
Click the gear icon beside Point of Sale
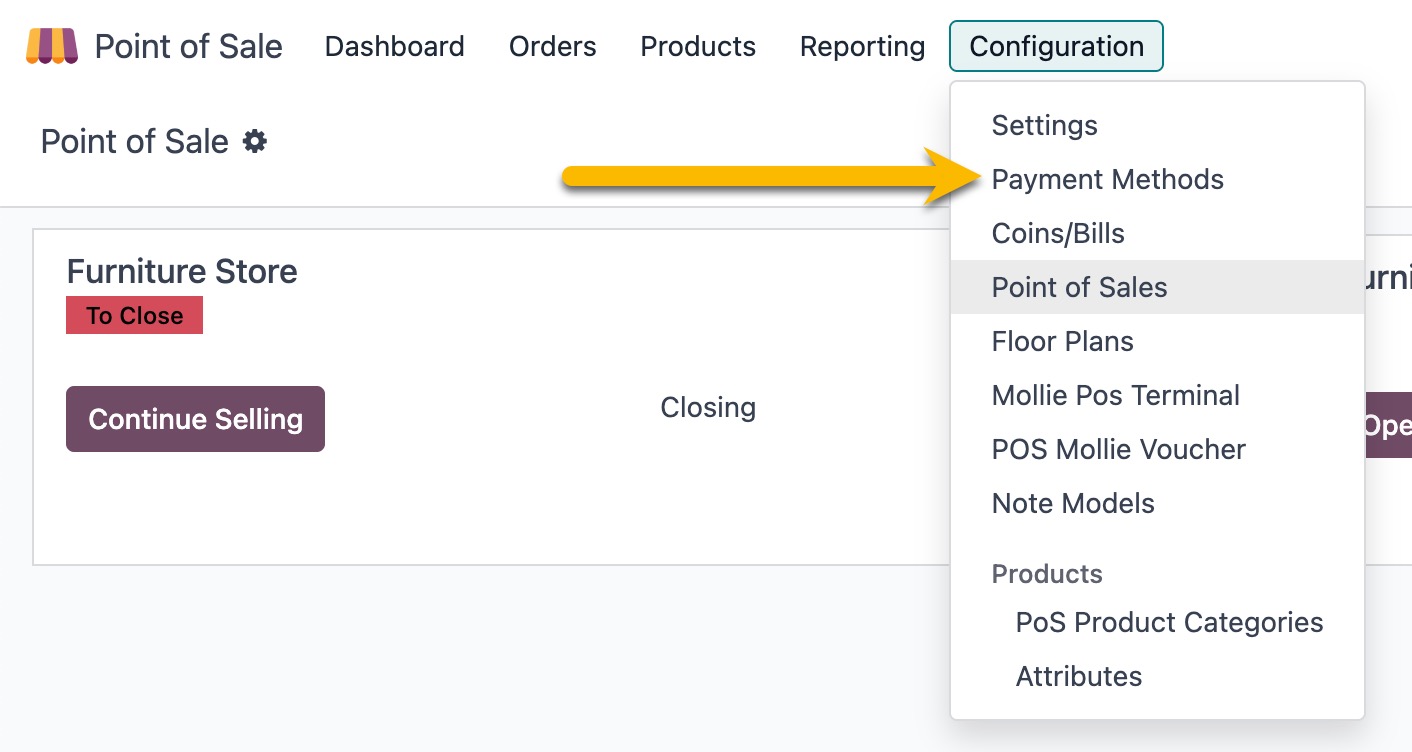click(255, 142)
